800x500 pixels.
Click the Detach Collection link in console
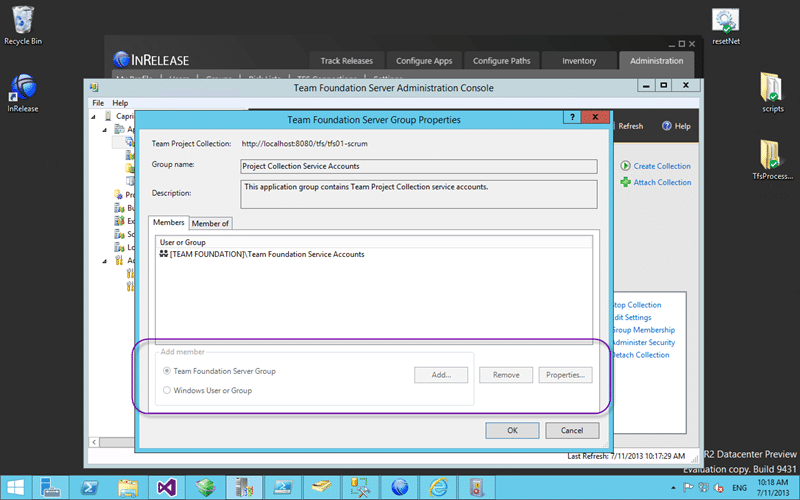641,355
